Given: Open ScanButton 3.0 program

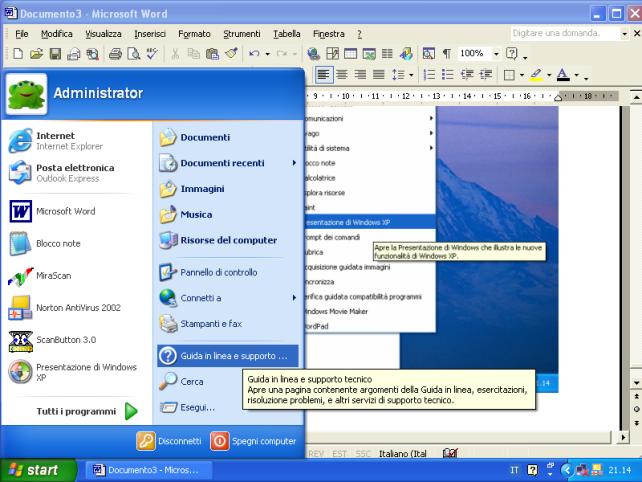Looking at the screenshot, I should tap(76, 340).
